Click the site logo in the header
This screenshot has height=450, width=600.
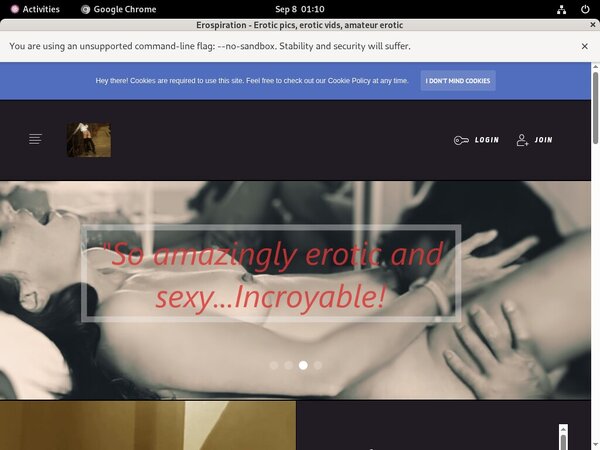point(88,140)
